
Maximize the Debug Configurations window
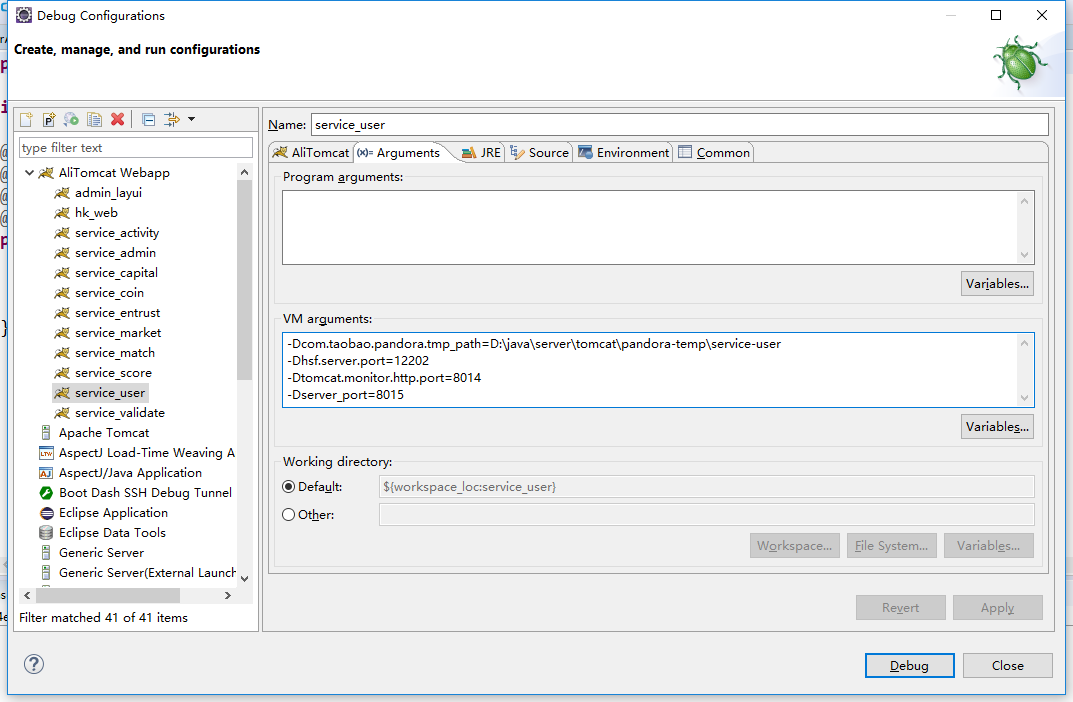(x=996, y=15)
